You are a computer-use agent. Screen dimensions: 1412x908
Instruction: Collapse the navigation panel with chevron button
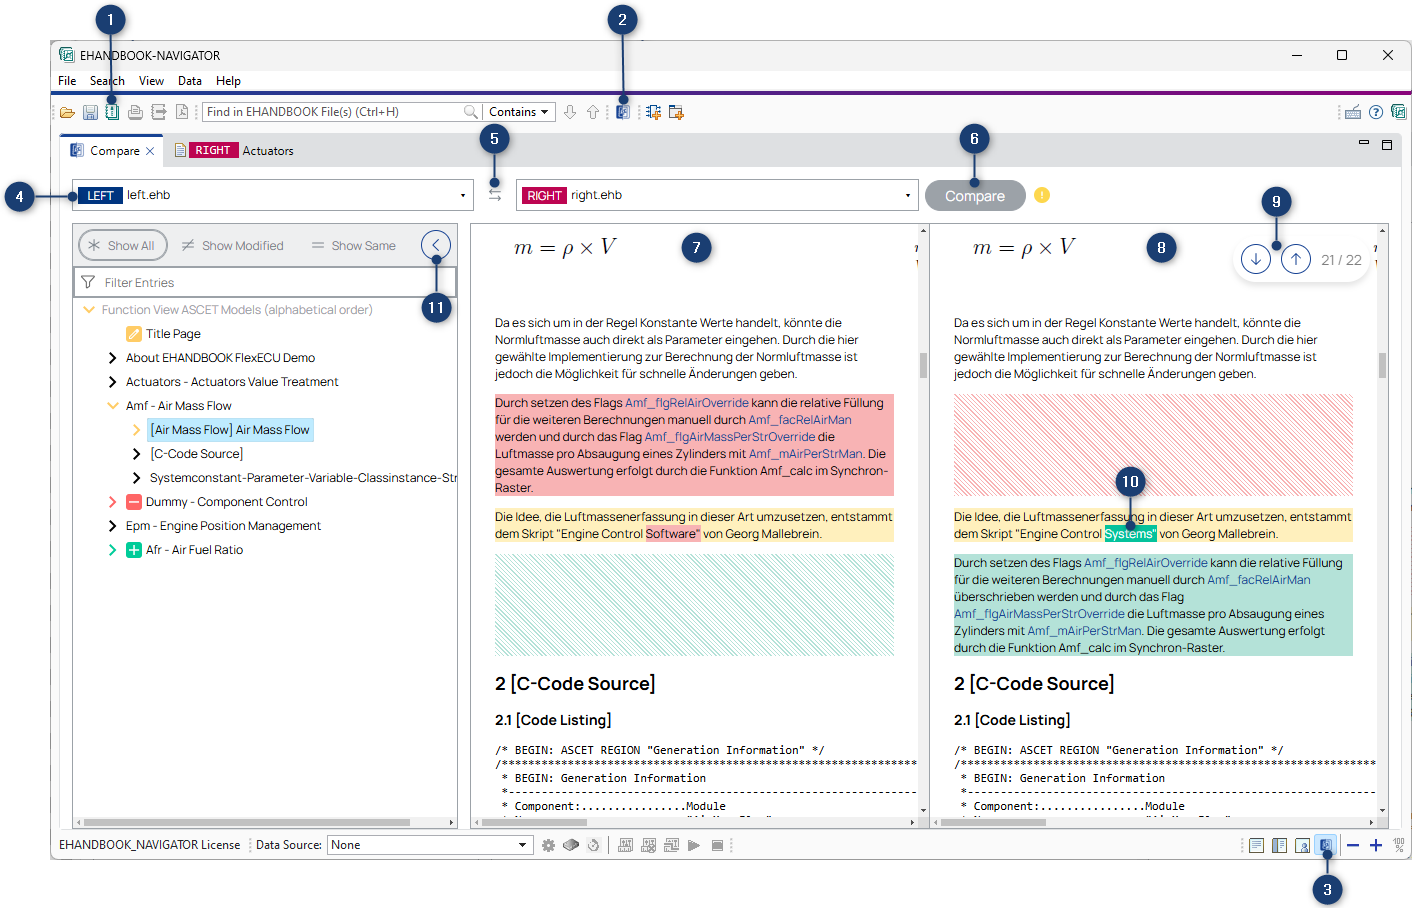(x=436, y=245)
